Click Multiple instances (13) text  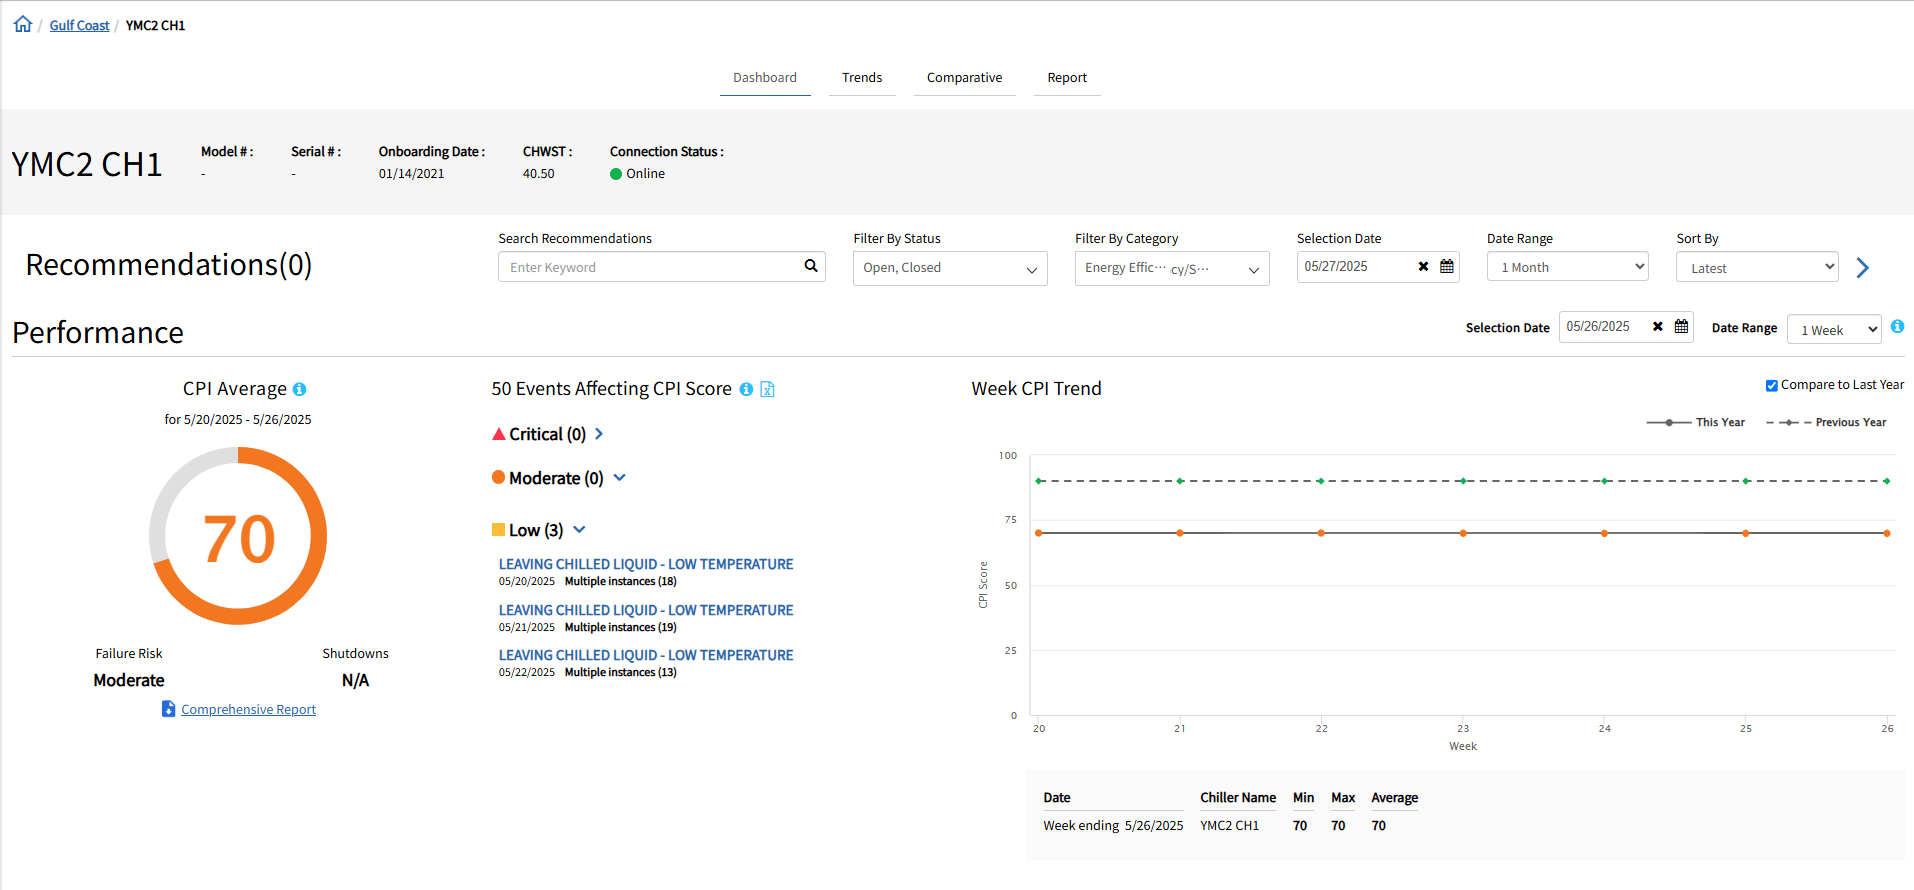[620, 673]
